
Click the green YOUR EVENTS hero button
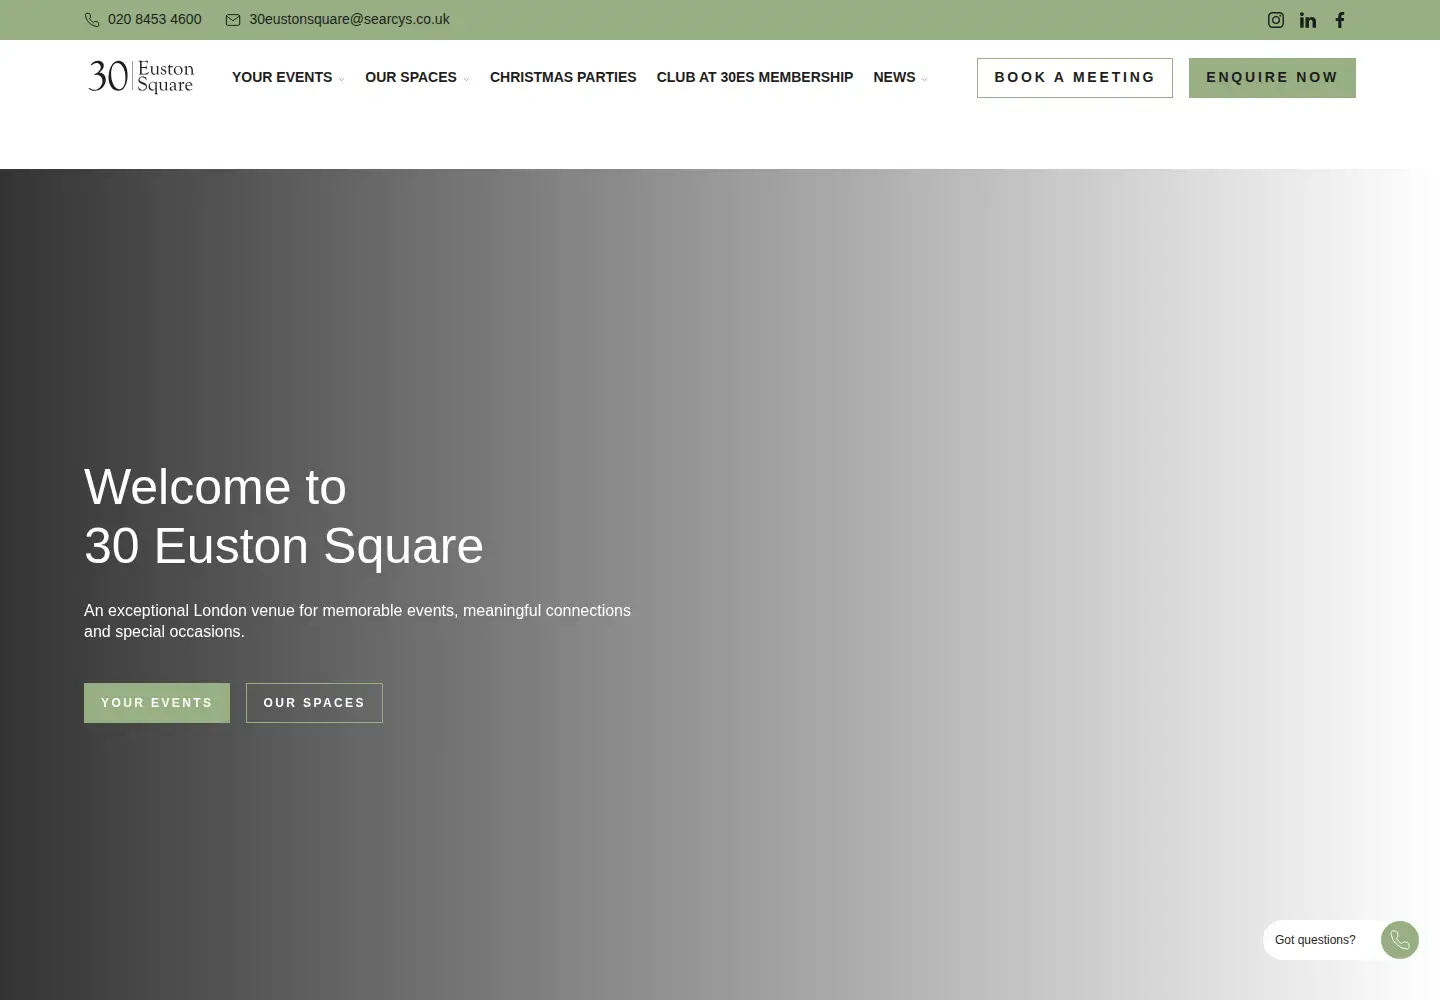click(x=157, y=703)
